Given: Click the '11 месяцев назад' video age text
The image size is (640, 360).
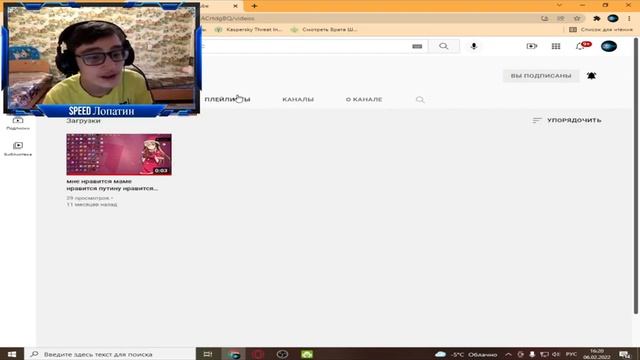Looking at the screenshot, I should (92, 204).
